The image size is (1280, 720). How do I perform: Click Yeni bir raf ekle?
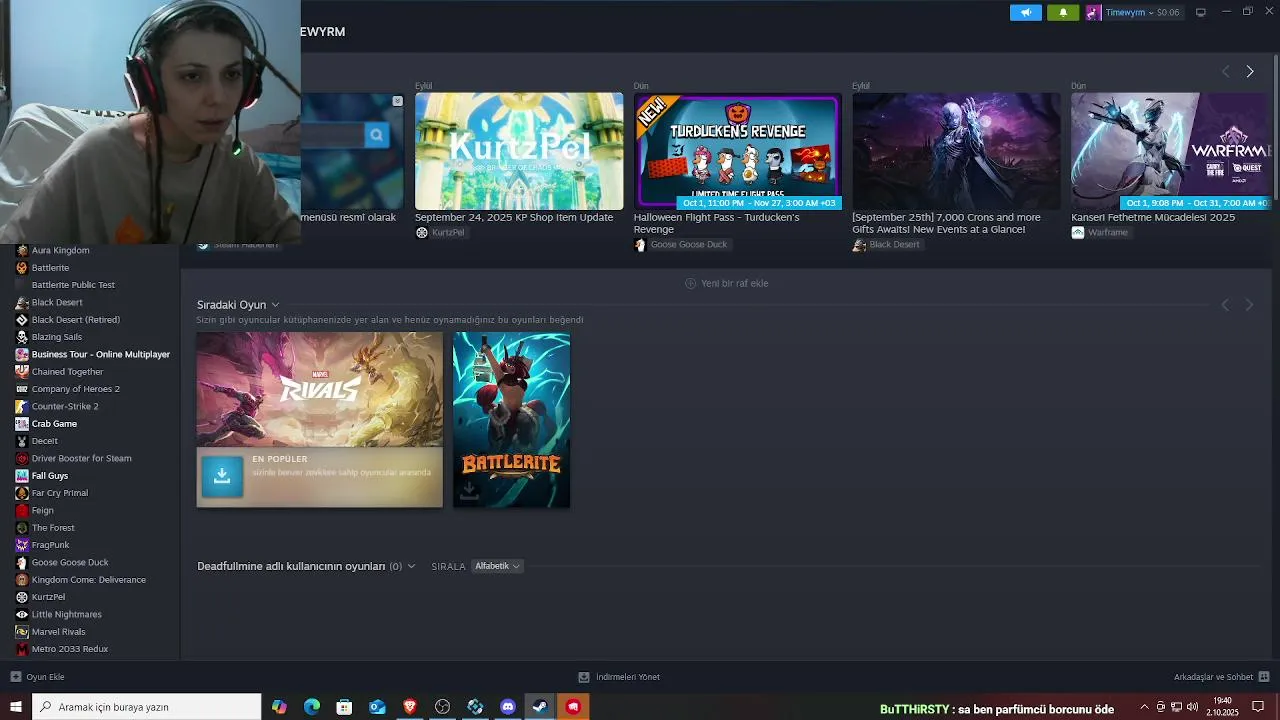pos(726,283)
